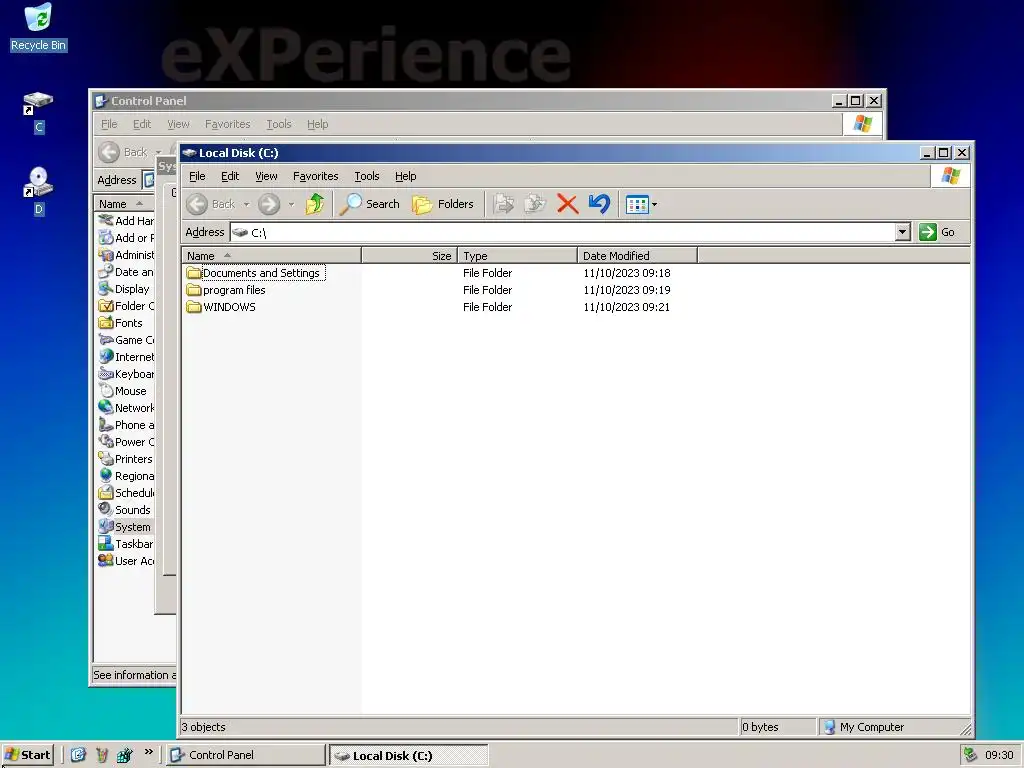The width and height of the screenshot is (1024, 768).
Task: Open the Edit menu in Local Disk
Action: pyautogui.click(x=230, y=176)
